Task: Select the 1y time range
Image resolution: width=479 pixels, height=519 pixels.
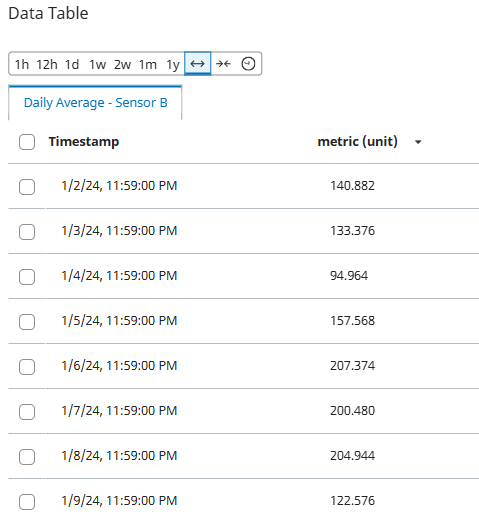Action: click(173, 64)
